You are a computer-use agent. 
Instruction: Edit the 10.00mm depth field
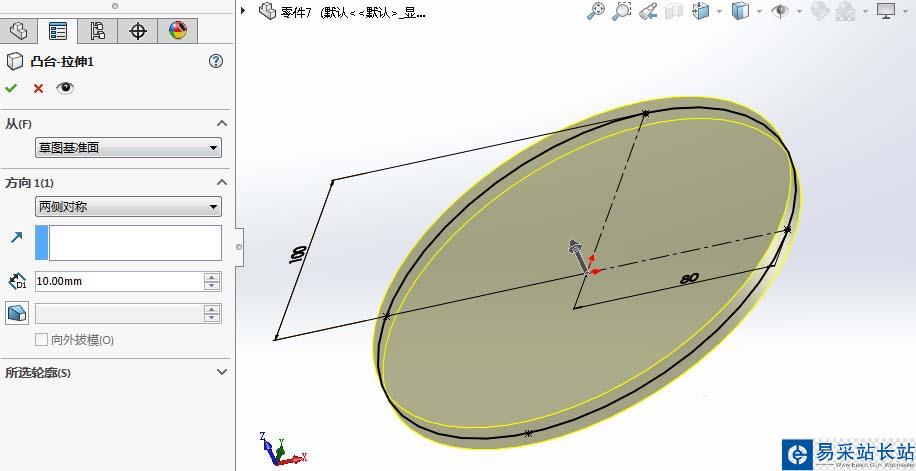[119, 281]
